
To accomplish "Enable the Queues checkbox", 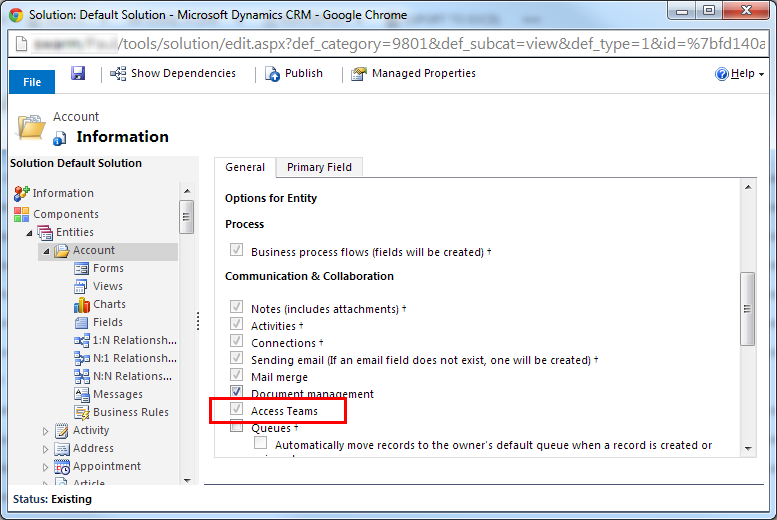I will pyautogui.click(x=237, y=428).
